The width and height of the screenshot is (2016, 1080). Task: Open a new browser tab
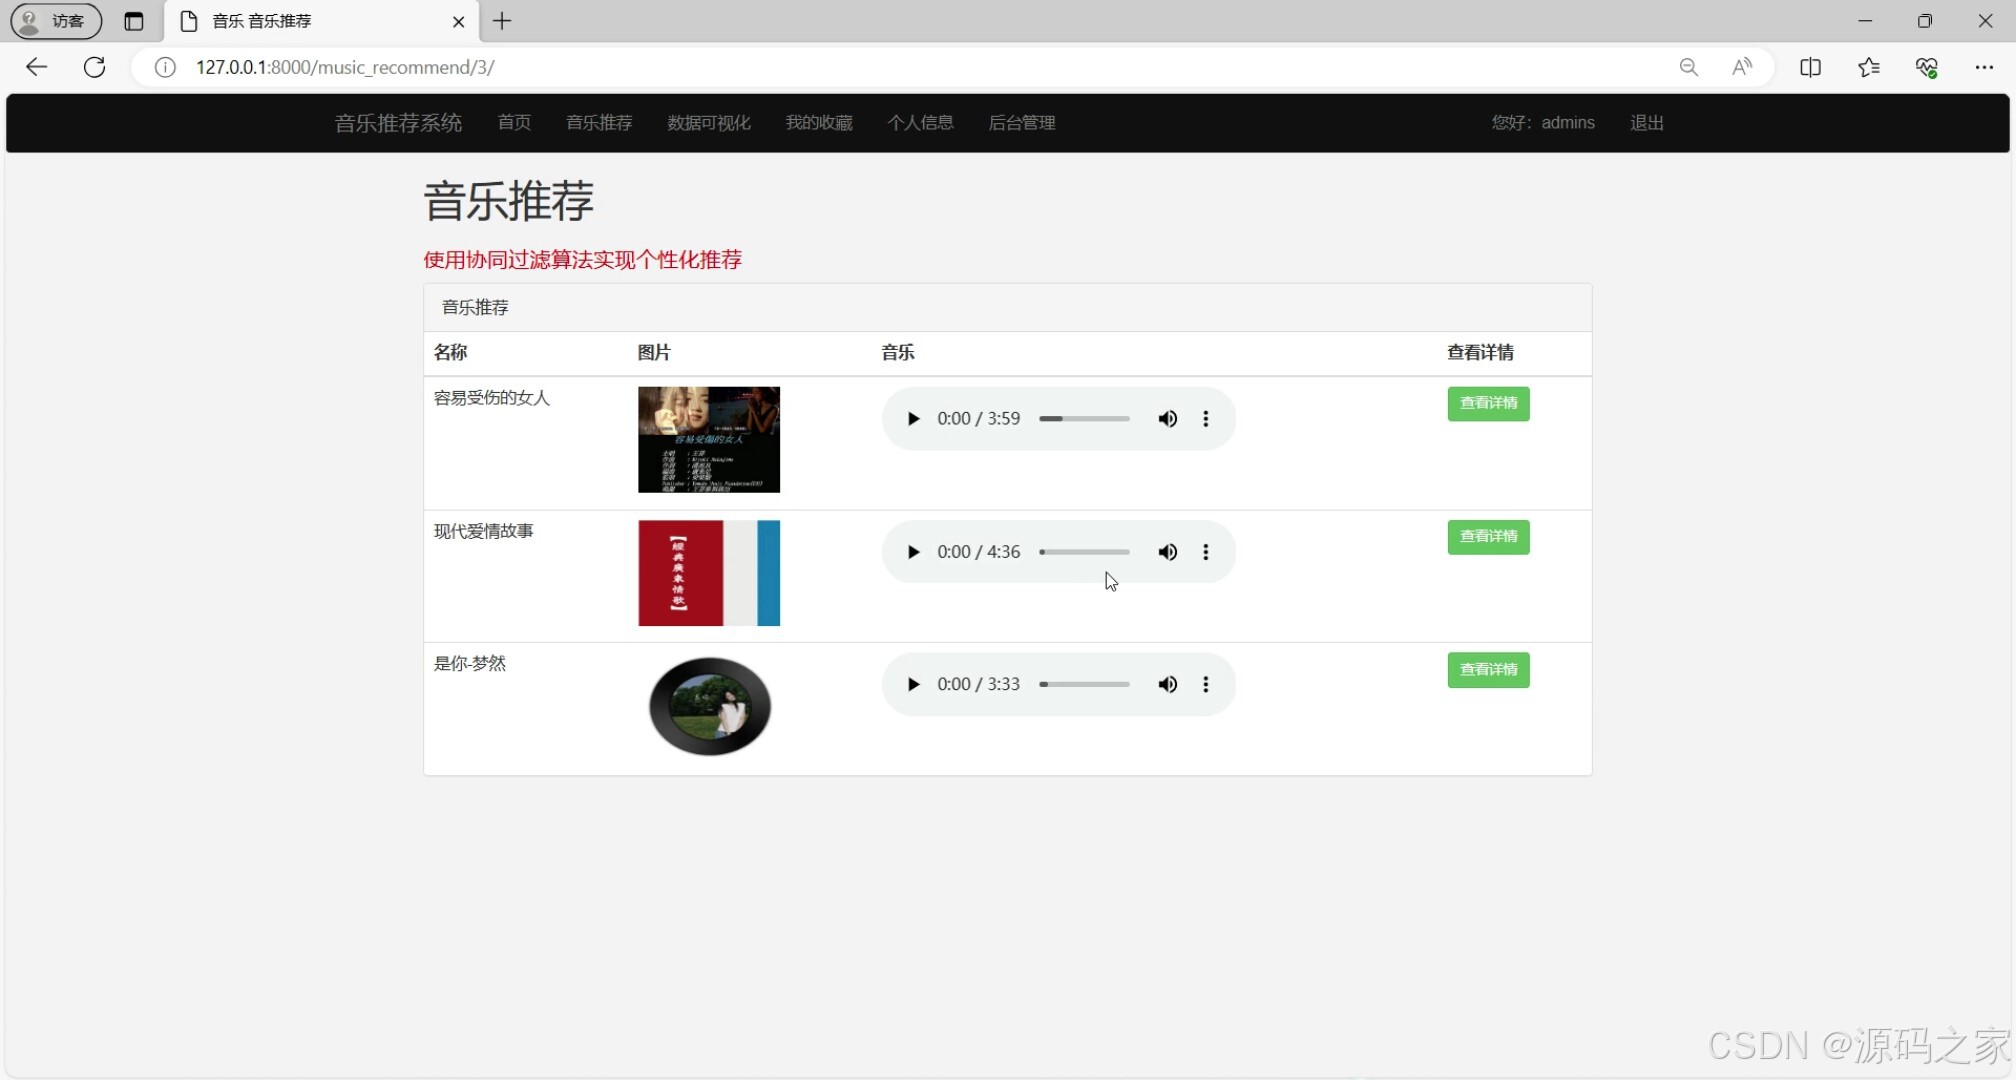click(502, 21)
